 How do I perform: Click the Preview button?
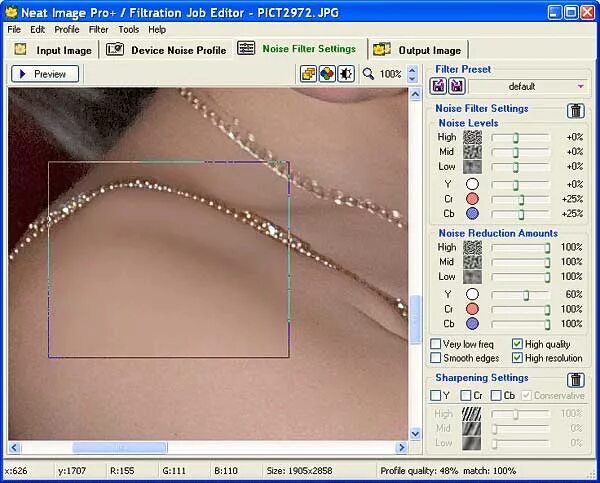tap(45, 74)
